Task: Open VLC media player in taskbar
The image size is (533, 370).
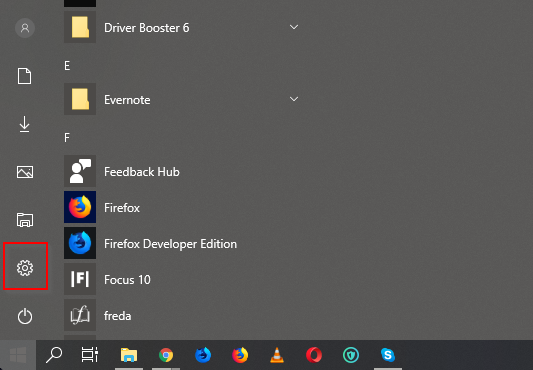Action: (277, 355)
